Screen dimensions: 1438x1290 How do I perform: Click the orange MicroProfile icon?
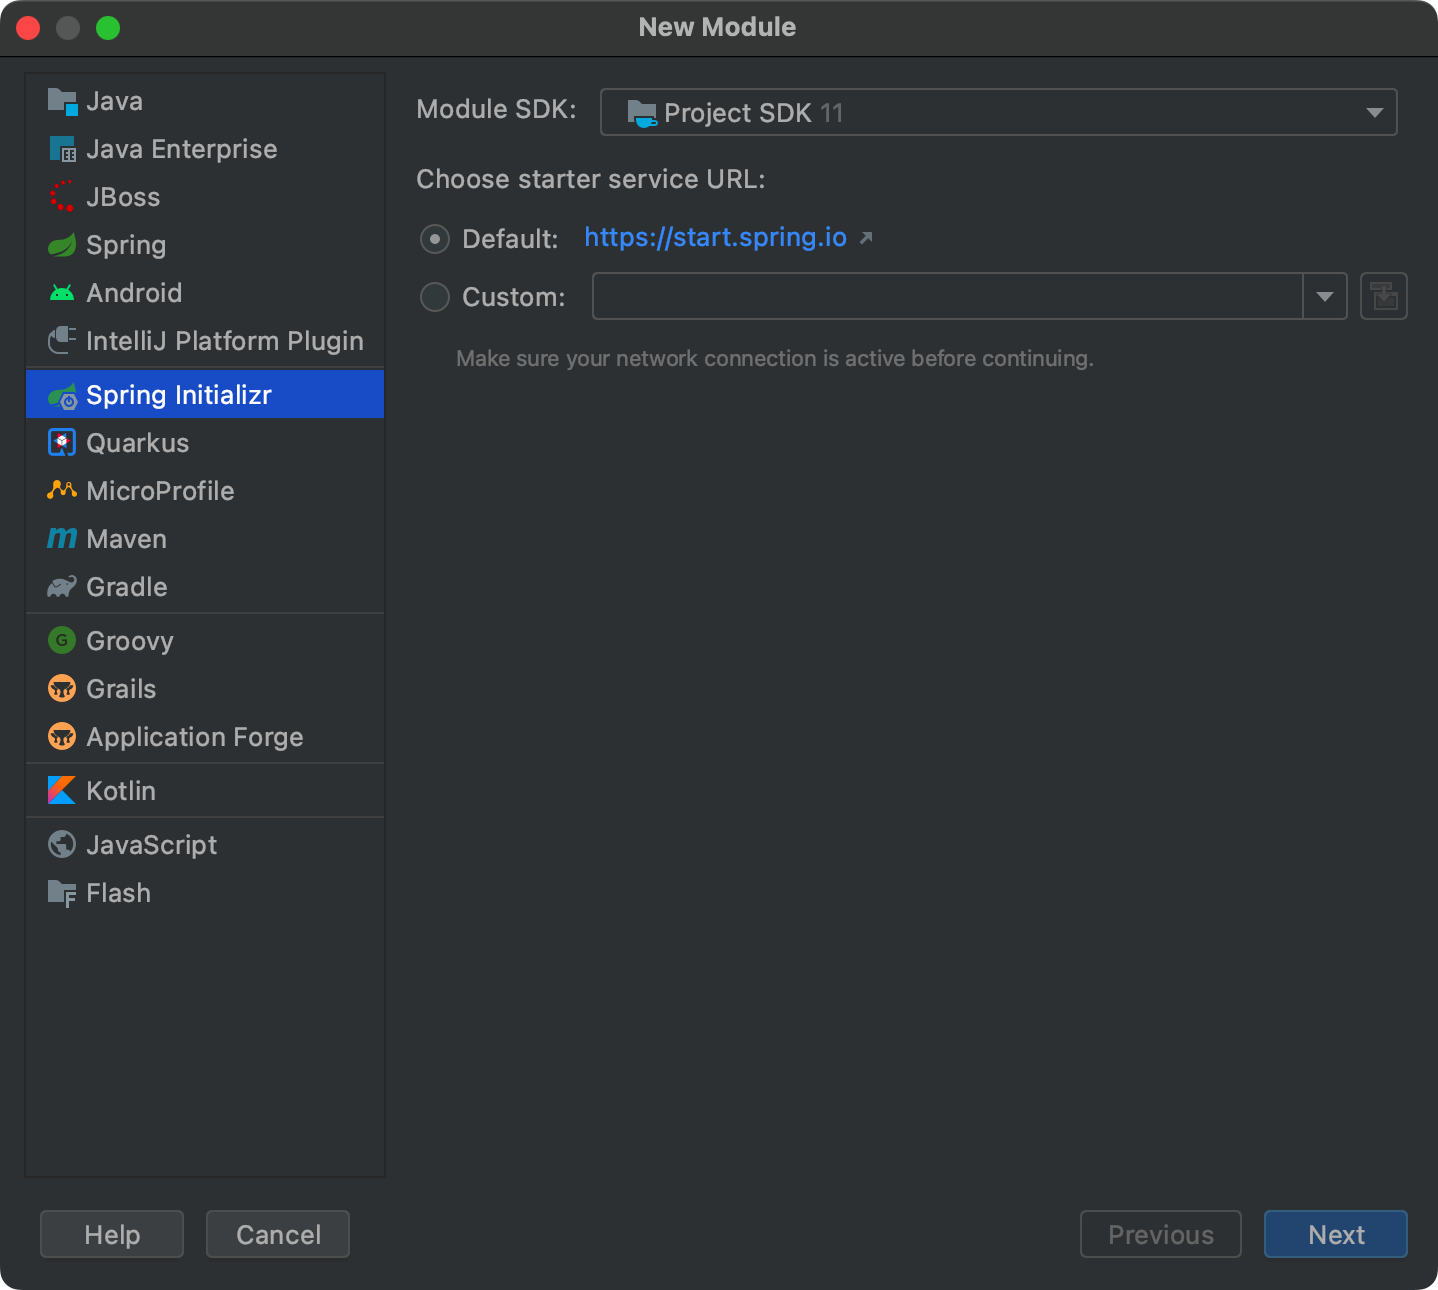point(62,490)
